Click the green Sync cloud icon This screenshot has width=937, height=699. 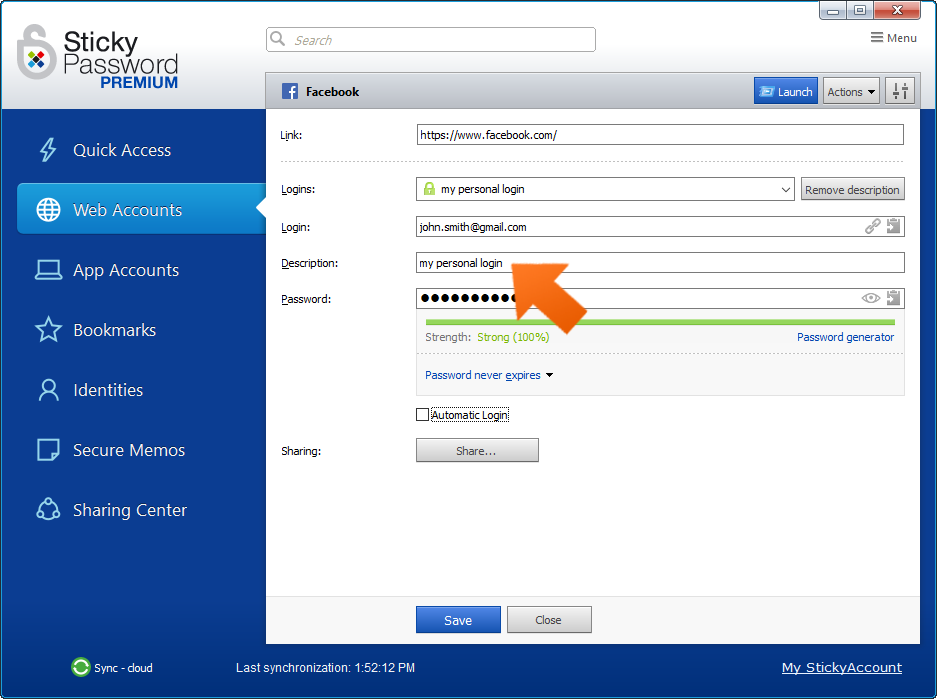tap(80, 667)
